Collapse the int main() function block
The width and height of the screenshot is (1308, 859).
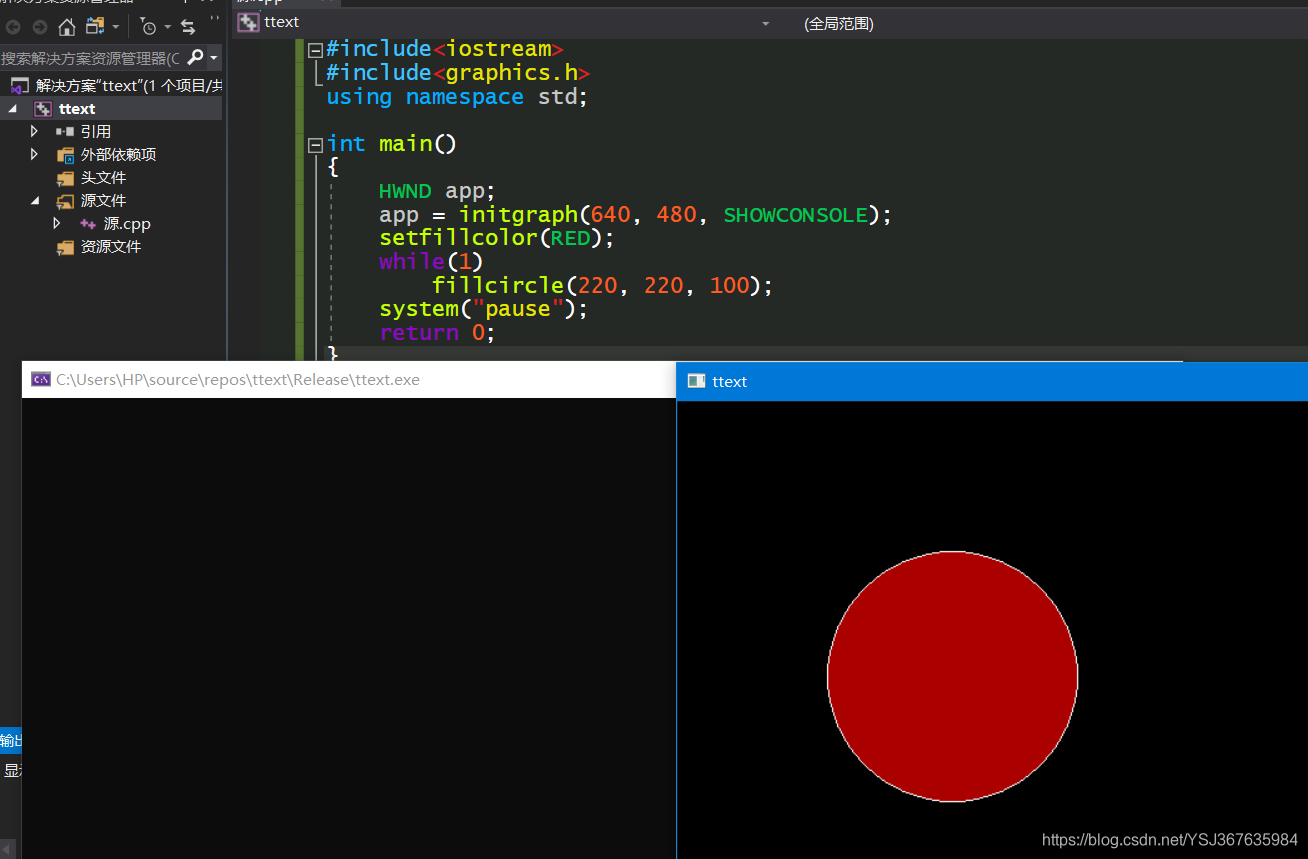[316, 144]
